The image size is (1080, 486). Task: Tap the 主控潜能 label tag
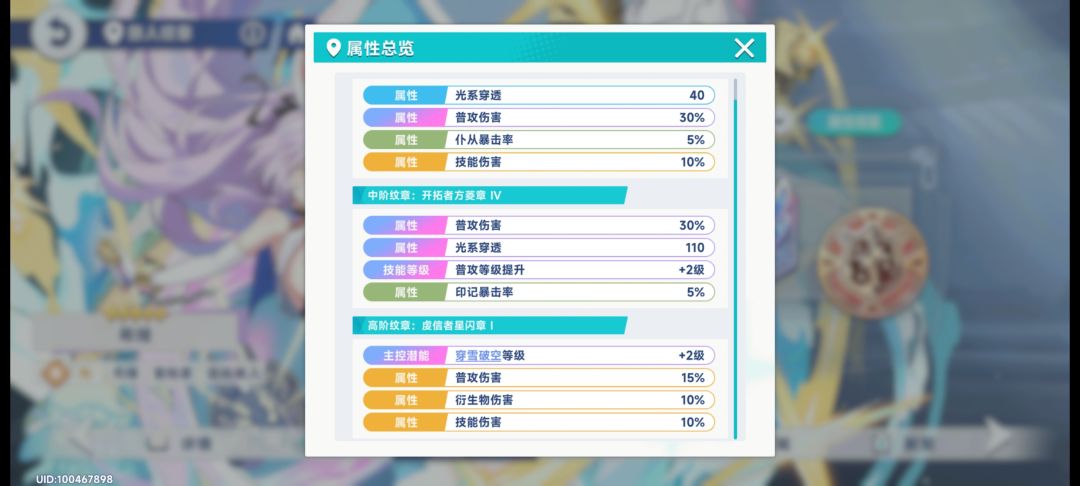tap(406, 356)
